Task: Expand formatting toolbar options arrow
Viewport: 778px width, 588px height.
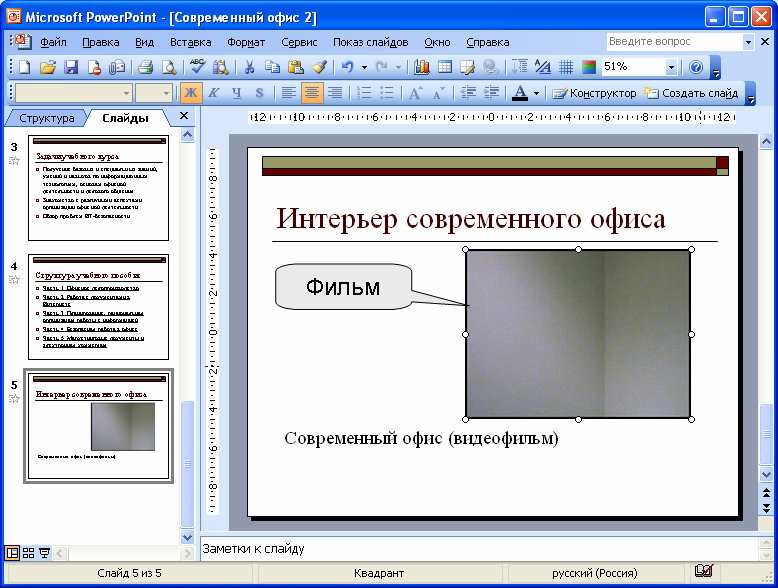Action: pos(751,94)
